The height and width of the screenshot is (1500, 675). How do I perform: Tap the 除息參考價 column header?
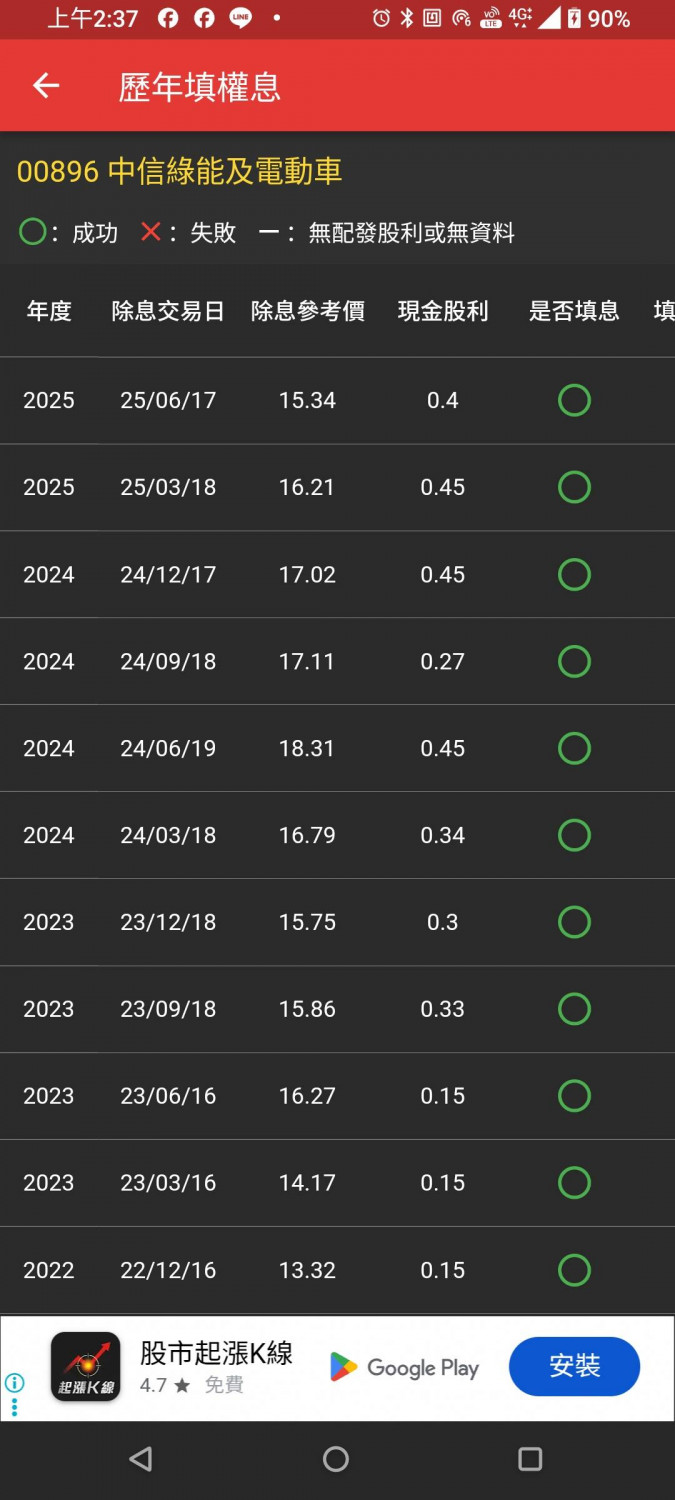click(x=308, y=311)
